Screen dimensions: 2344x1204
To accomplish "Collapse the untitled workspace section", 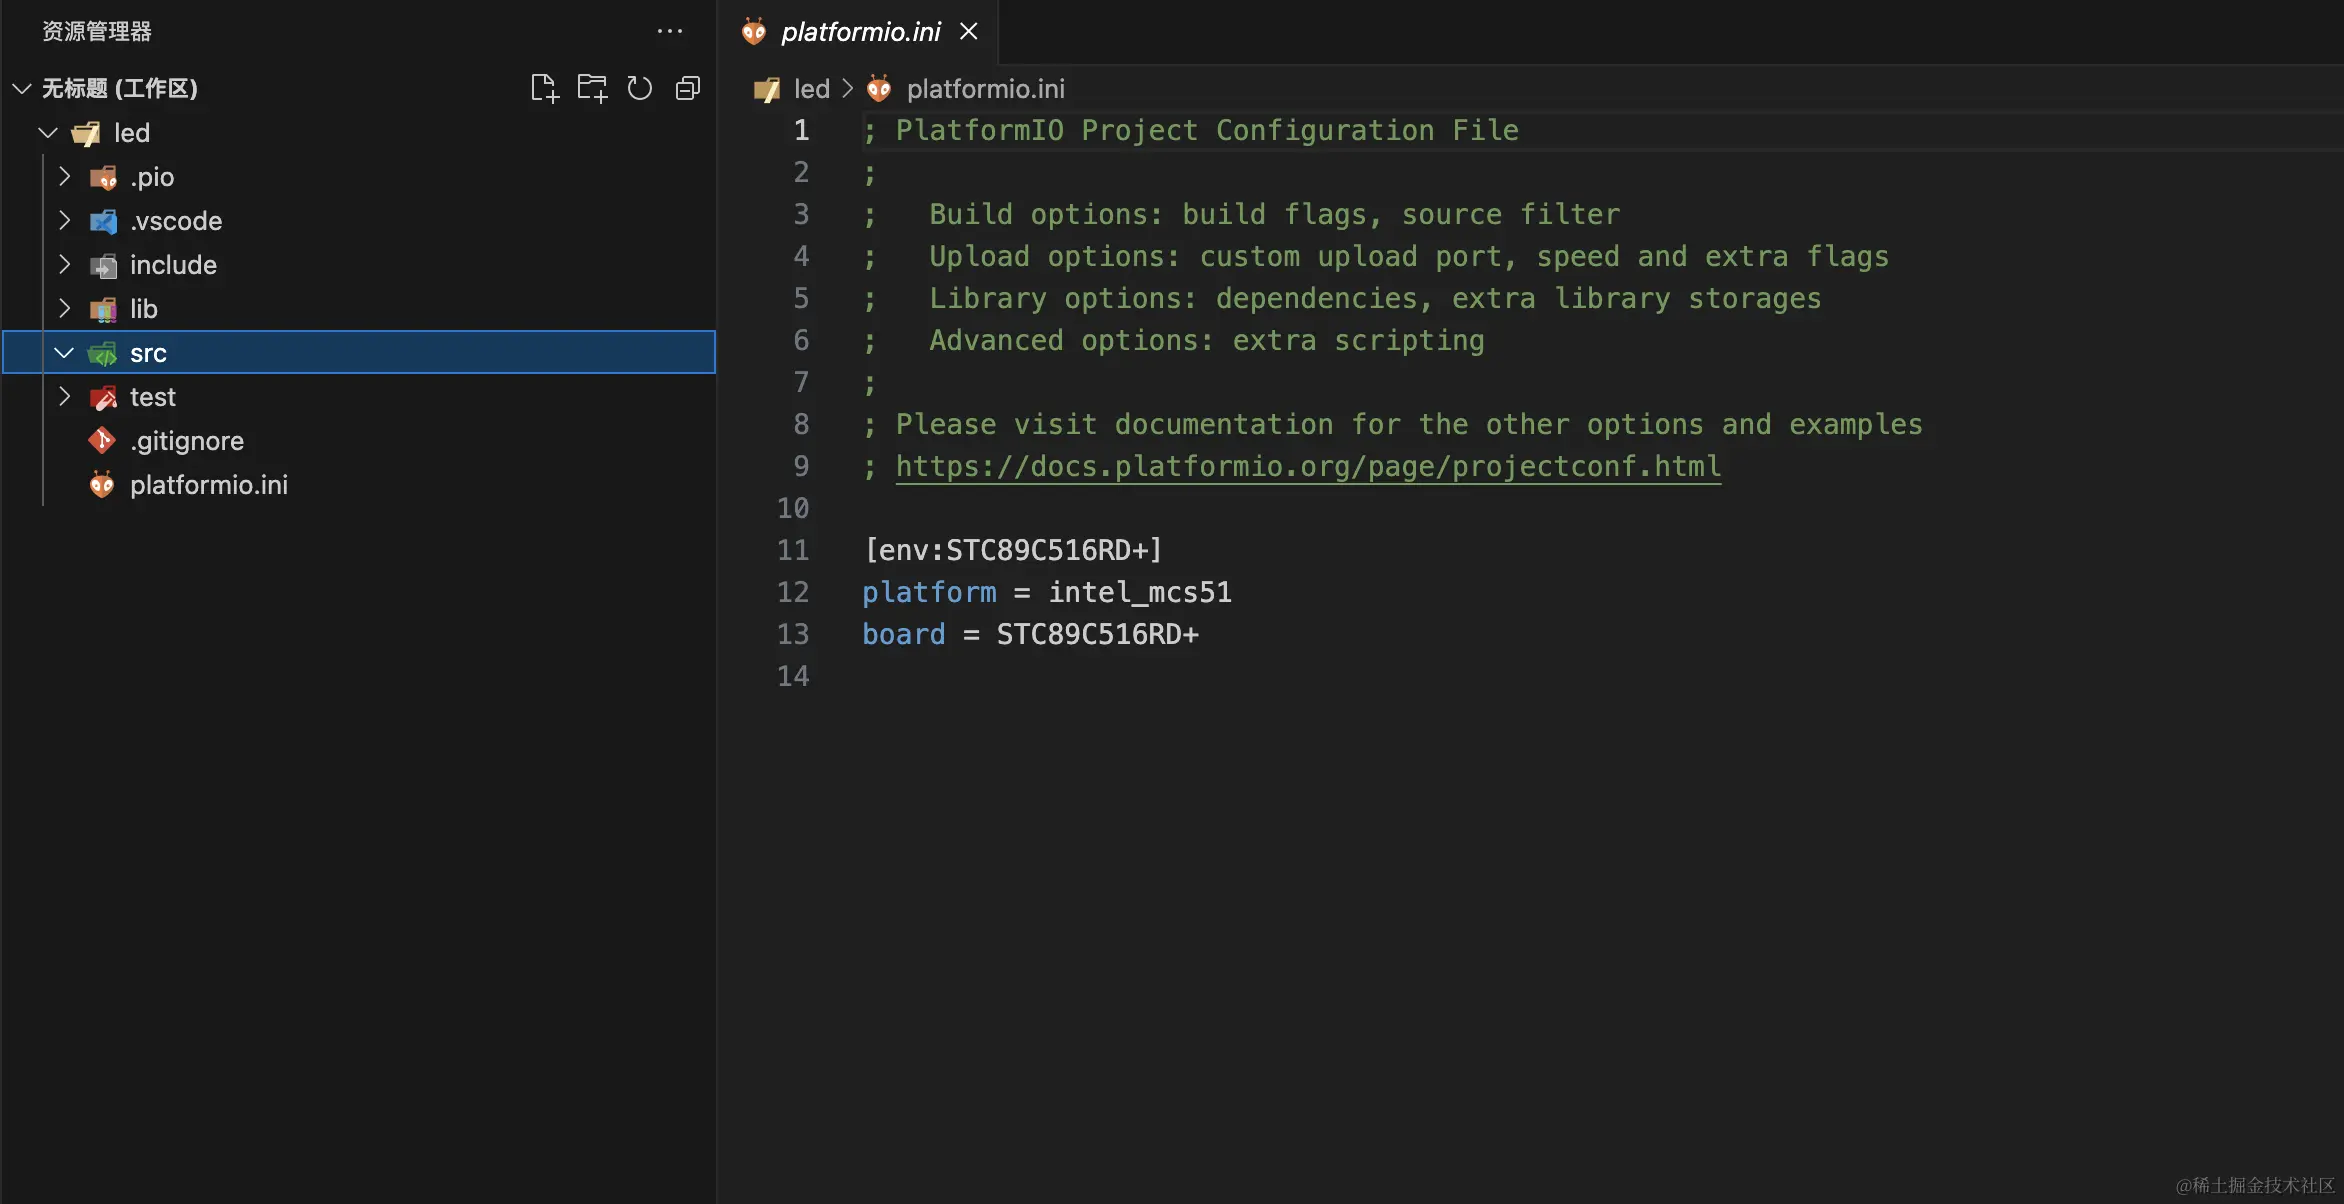I will (22, 89).
